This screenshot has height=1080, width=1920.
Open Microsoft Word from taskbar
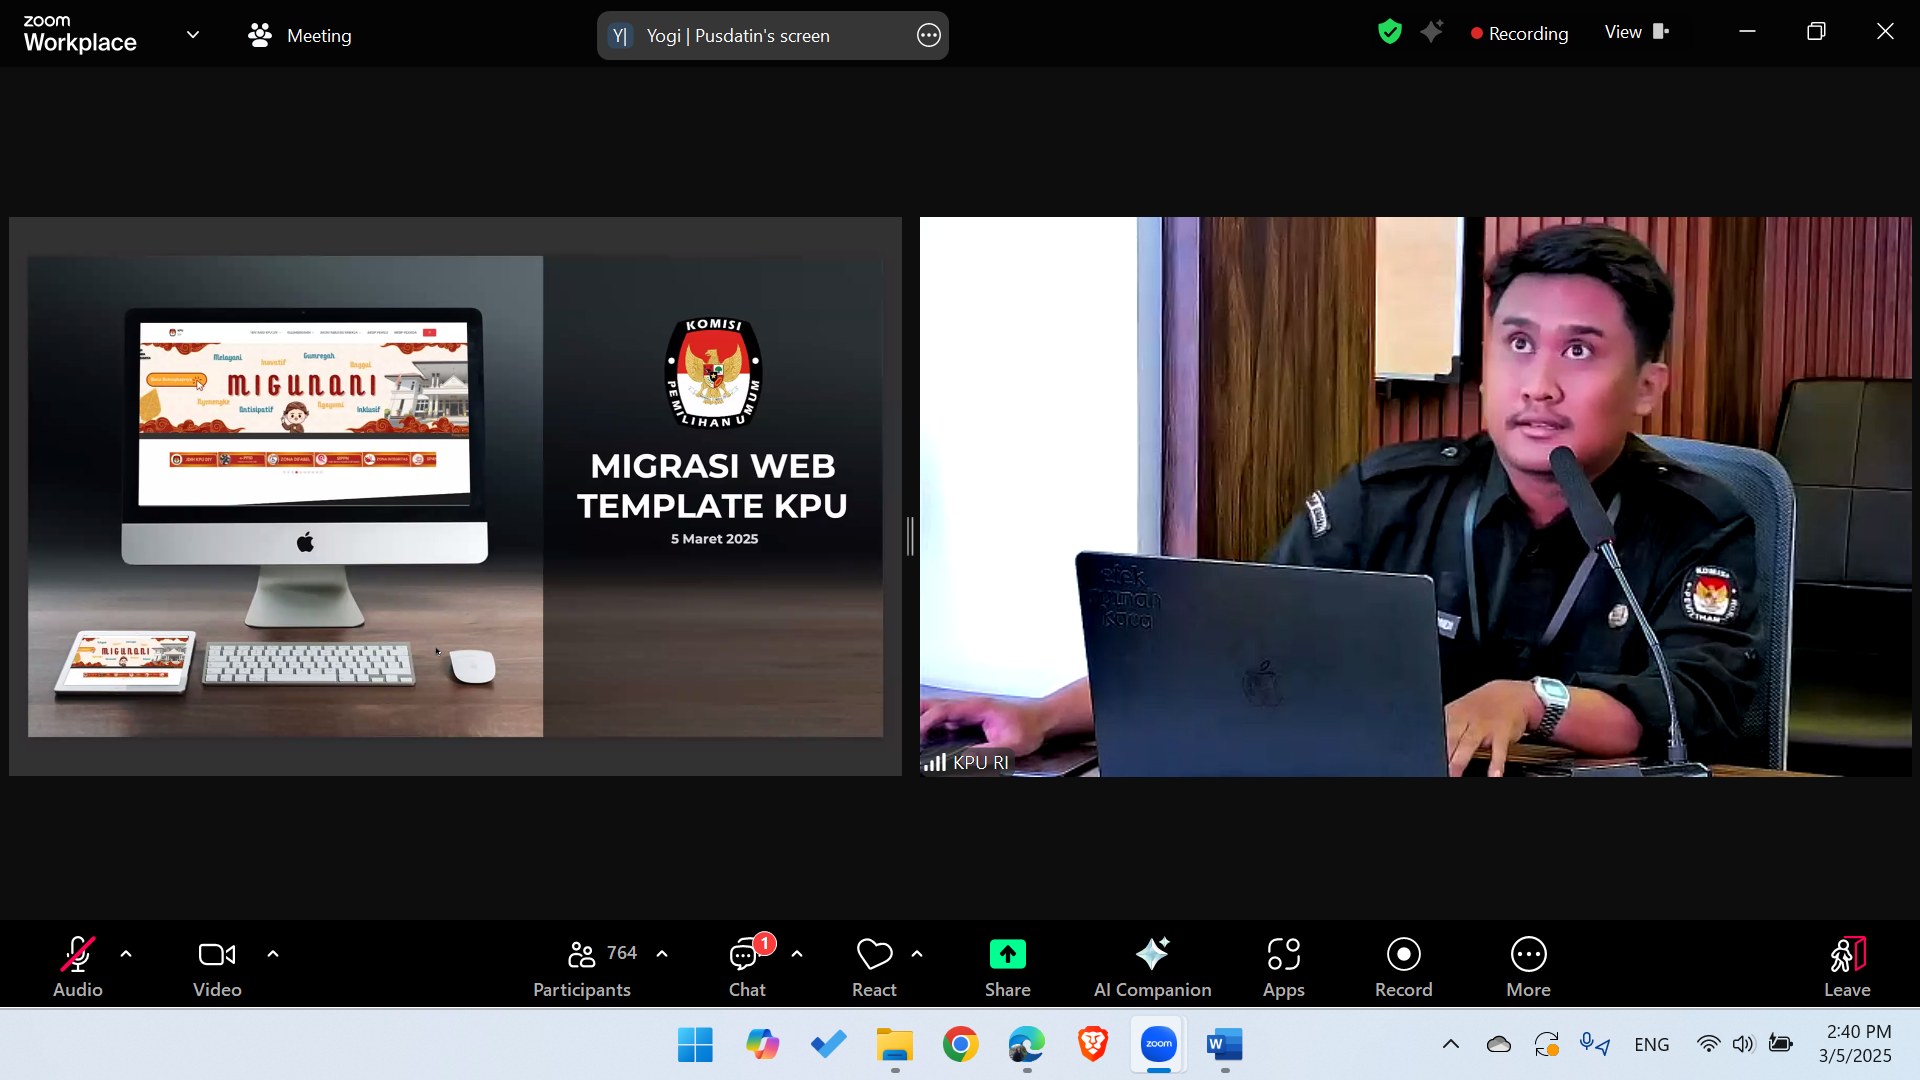[x=1224, y=1045]
